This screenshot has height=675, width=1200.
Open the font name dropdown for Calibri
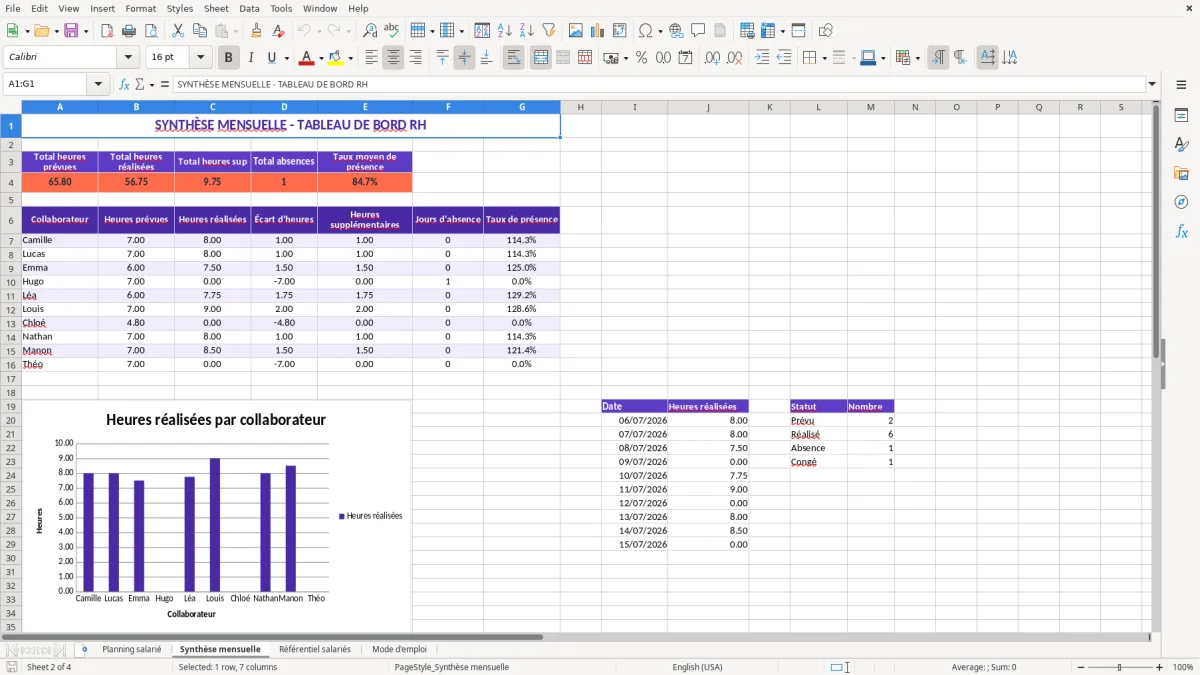(x=127, y=58)
